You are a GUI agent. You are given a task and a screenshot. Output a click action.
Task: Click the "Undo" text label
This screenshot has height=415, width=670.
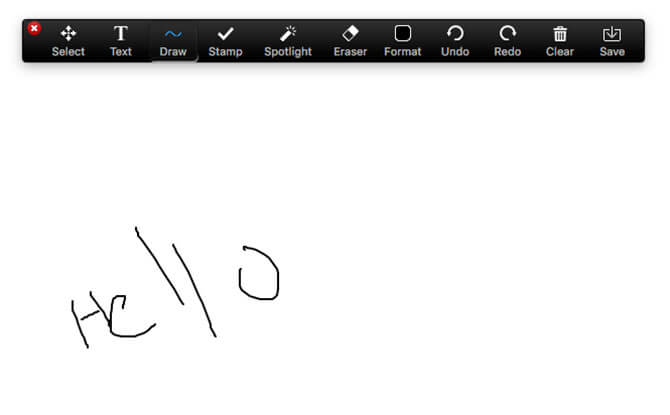(455, 52)
